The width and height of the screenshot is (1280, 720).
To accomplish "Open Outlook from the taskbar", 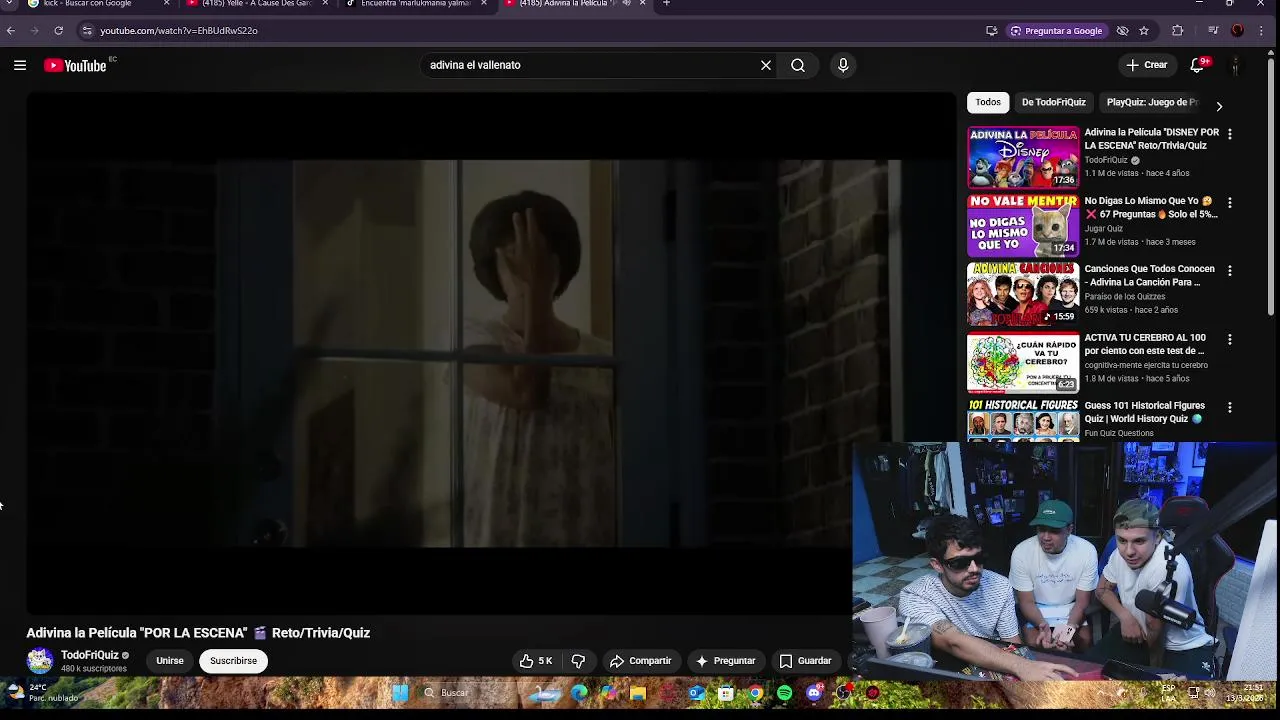I will [x=697, y=692].
